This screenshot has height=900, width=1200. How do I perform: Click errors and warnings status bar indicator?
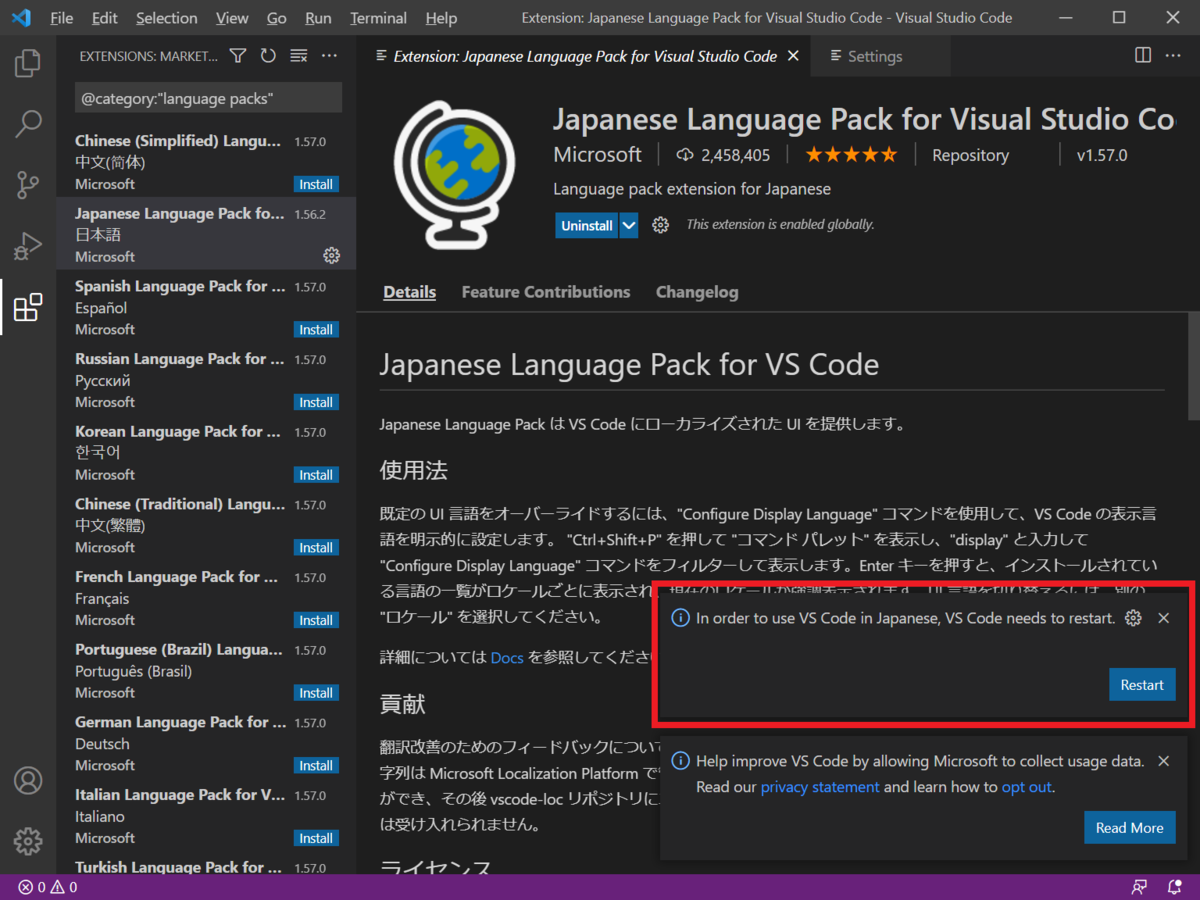pos(47,887)
